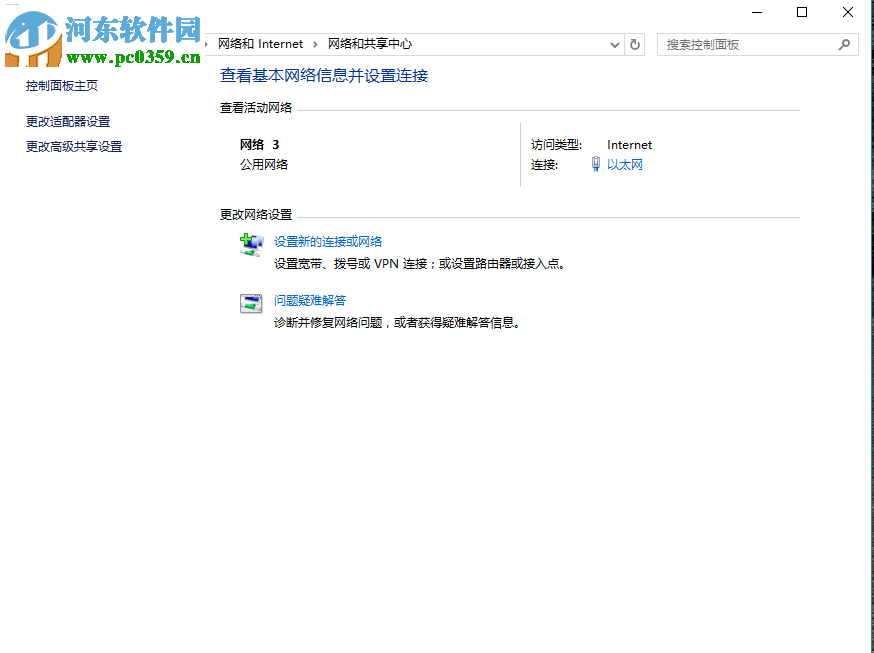Click inside the 搜索控制面板 search field
Viewport: 874px width, 653px height.
pos(745,44)
